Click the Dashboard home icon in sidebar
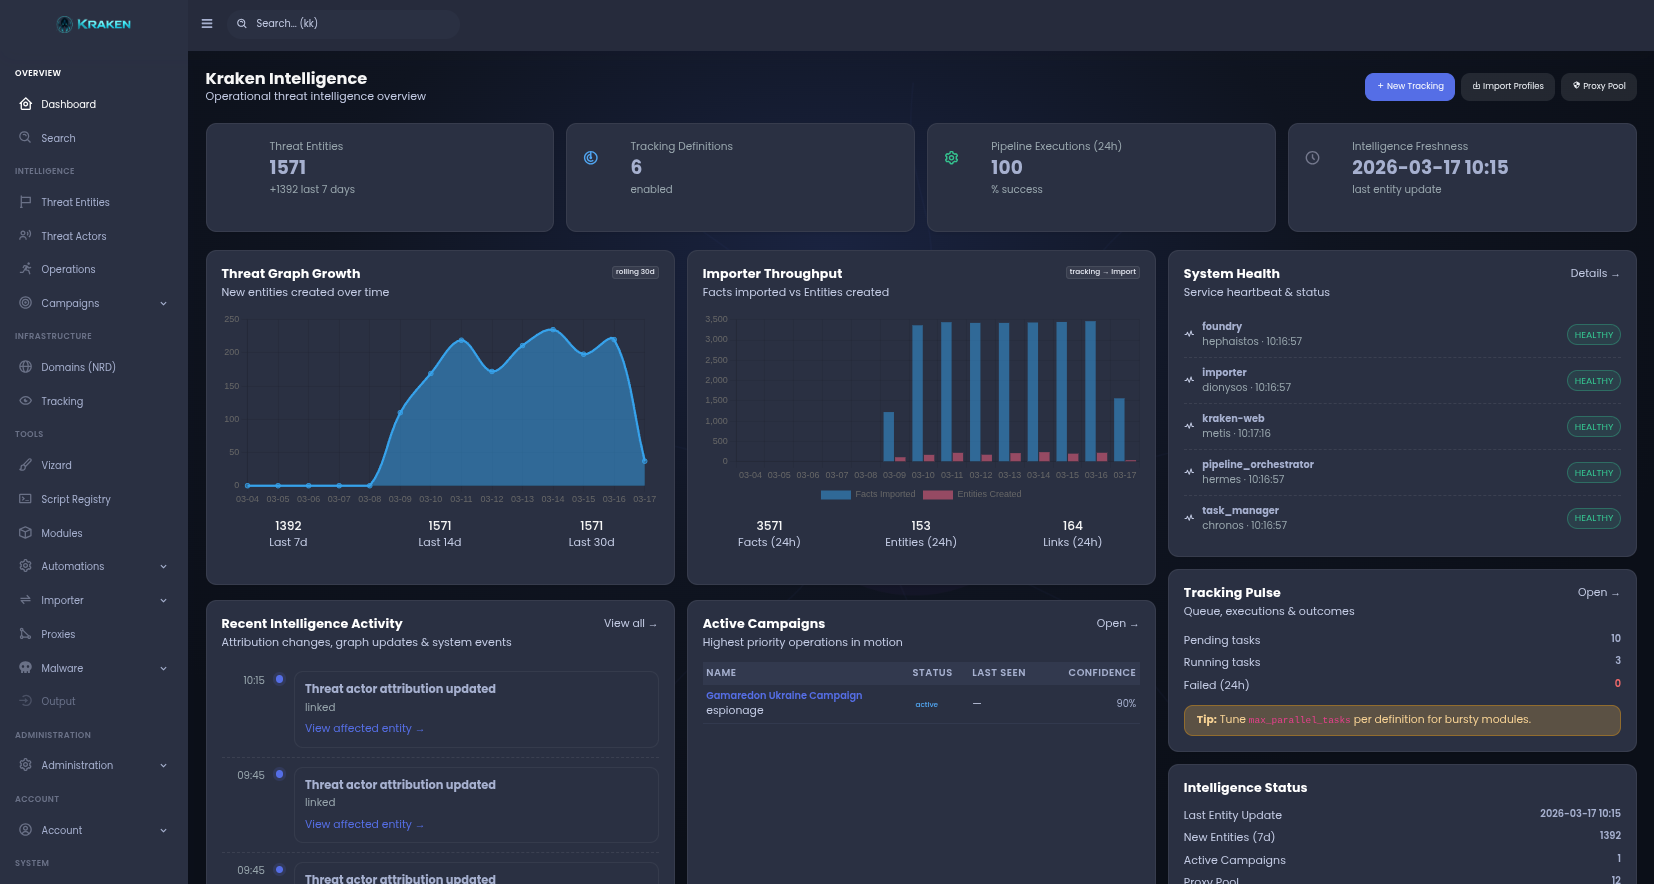This screenshot has height=884, width=1654. [26, 104]
